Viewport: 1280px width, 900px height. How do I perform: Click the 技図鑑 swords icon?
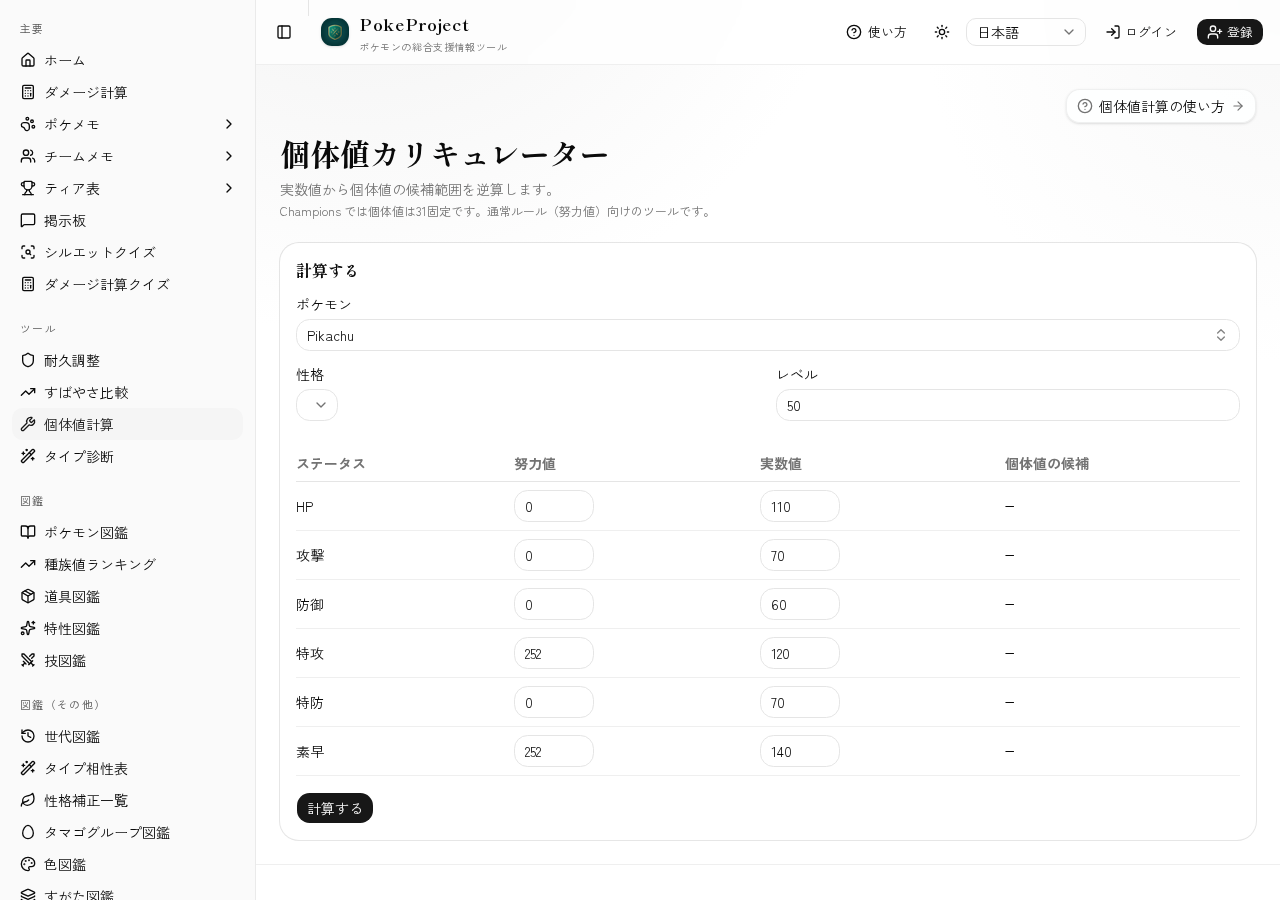(28, 660)
